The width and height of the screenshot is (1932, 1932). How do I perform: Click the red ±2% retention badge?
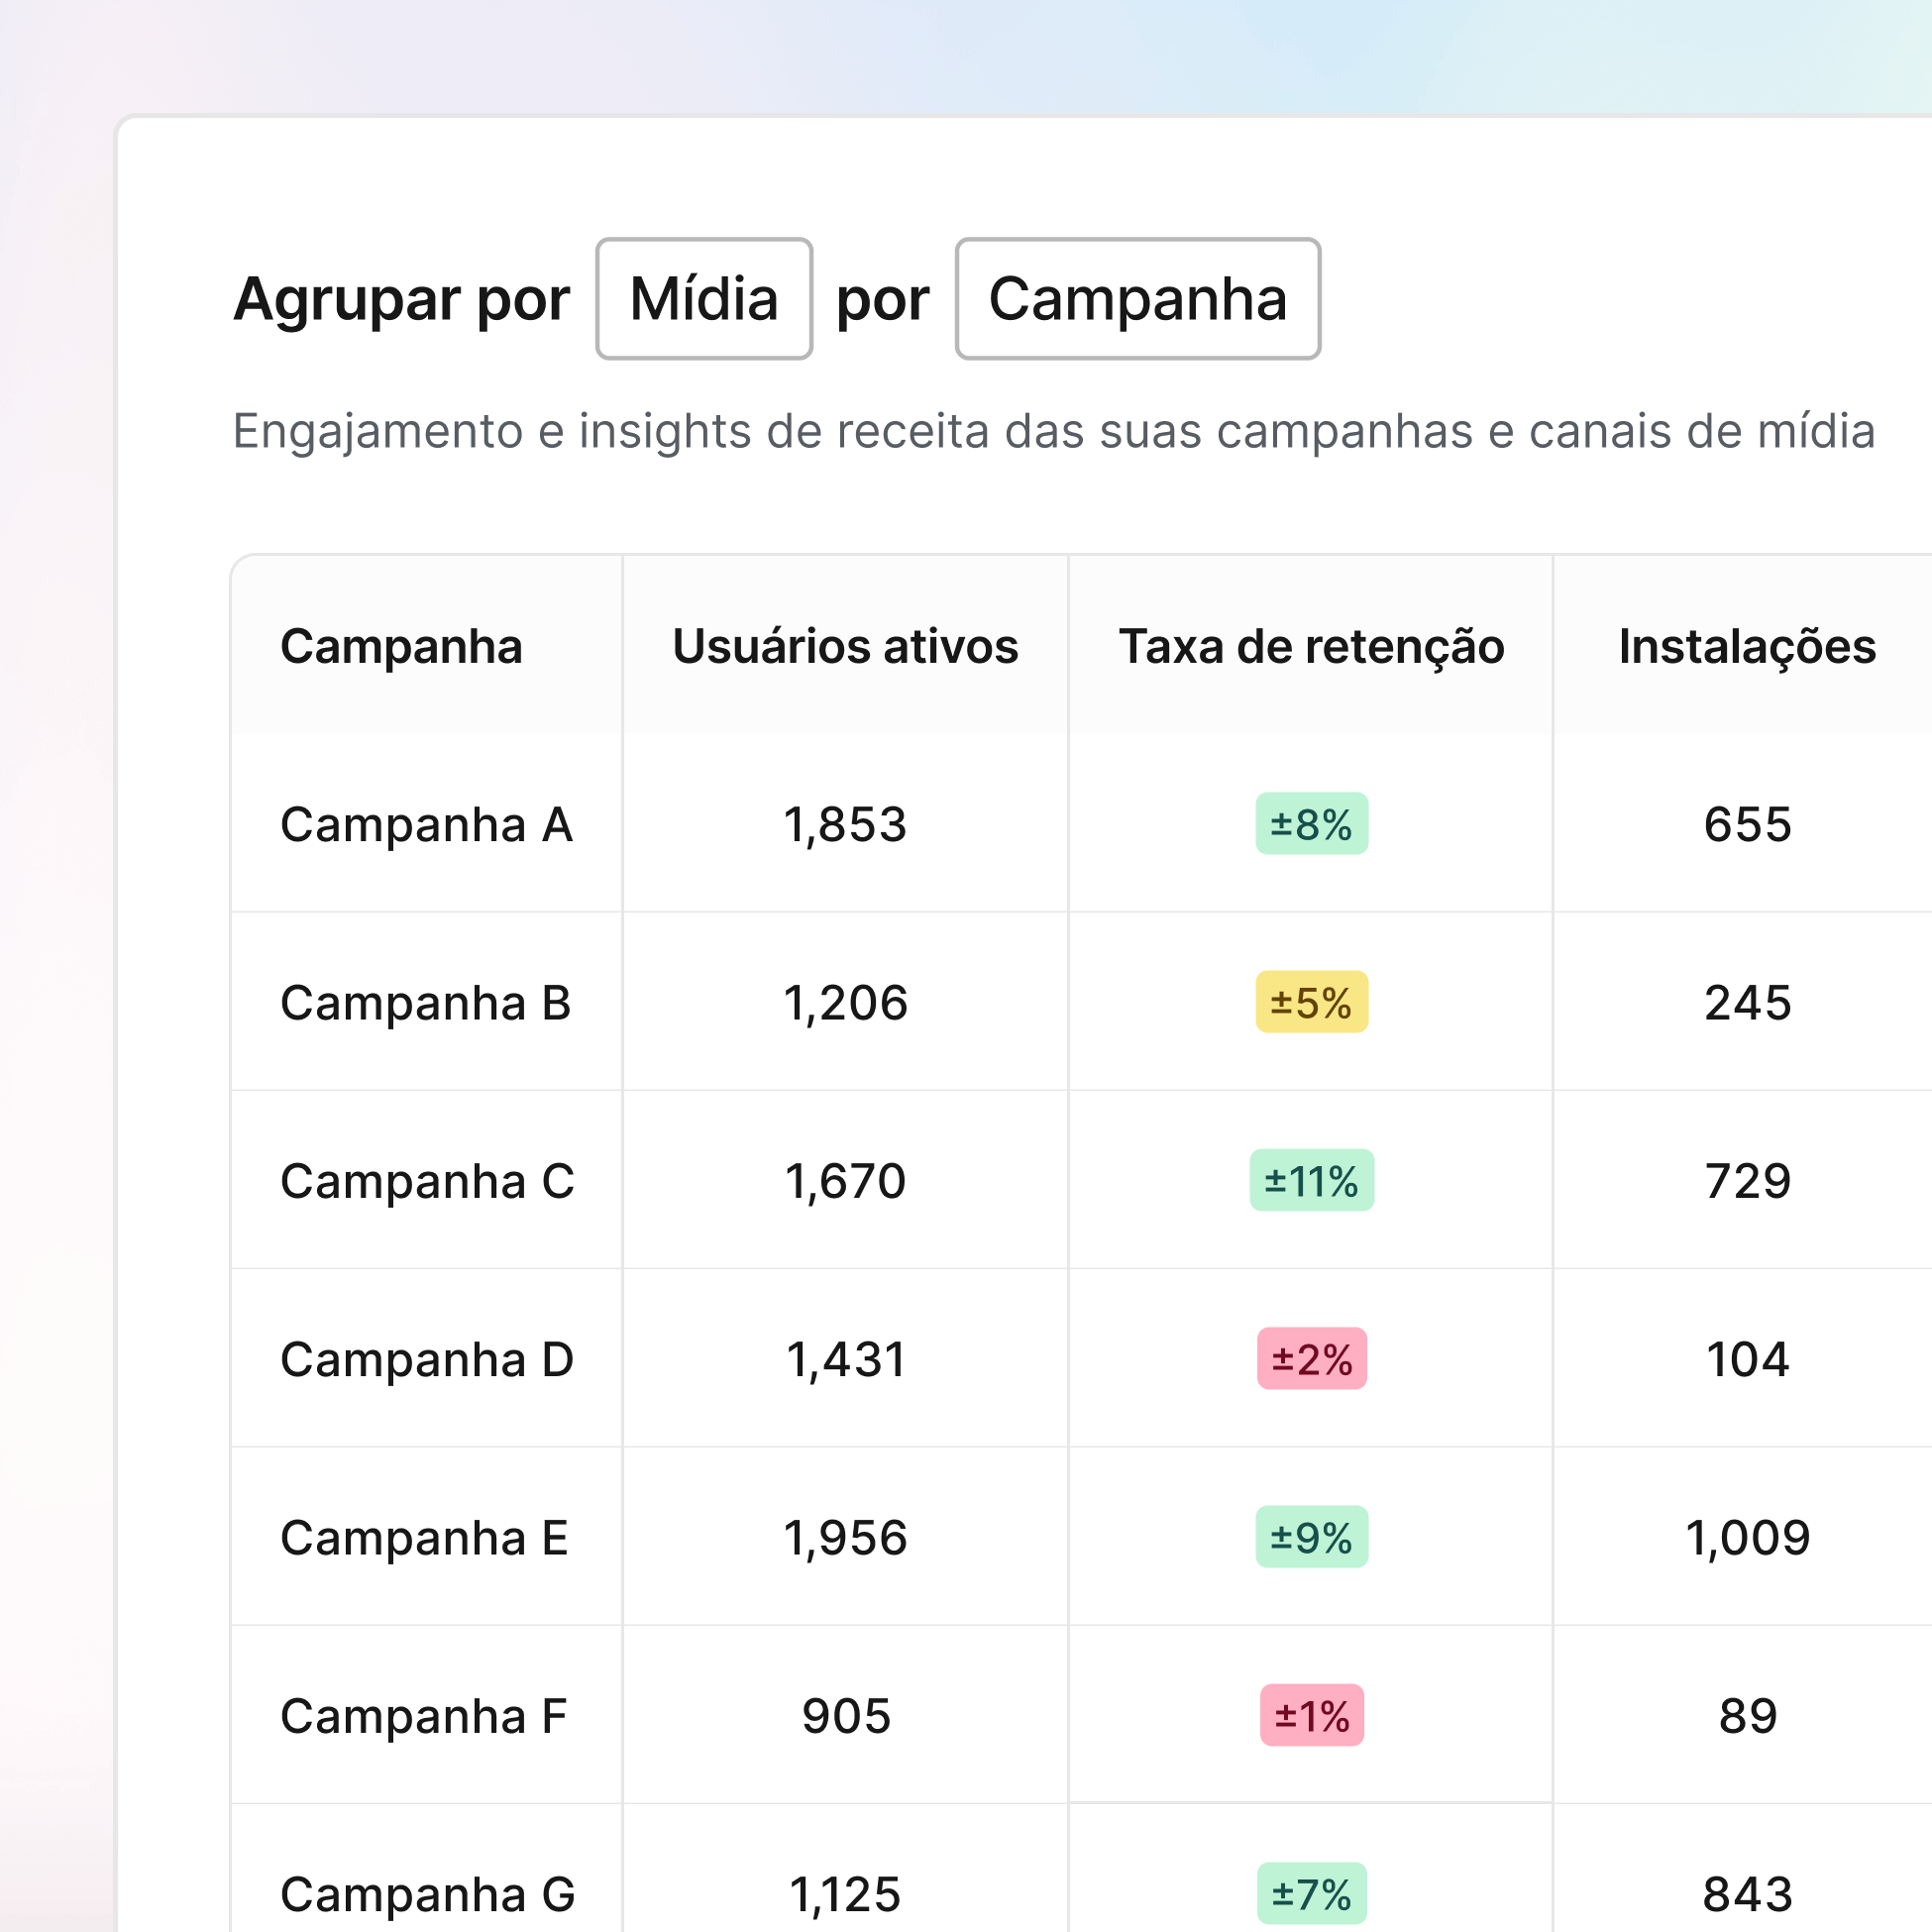point(1311,1359)
